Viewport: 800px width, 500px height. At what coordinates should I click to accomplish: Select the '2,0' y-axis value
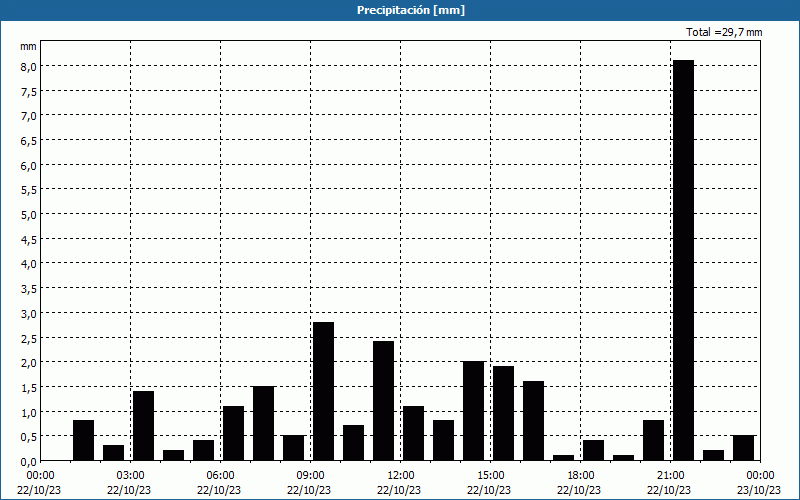pos(29,363)
